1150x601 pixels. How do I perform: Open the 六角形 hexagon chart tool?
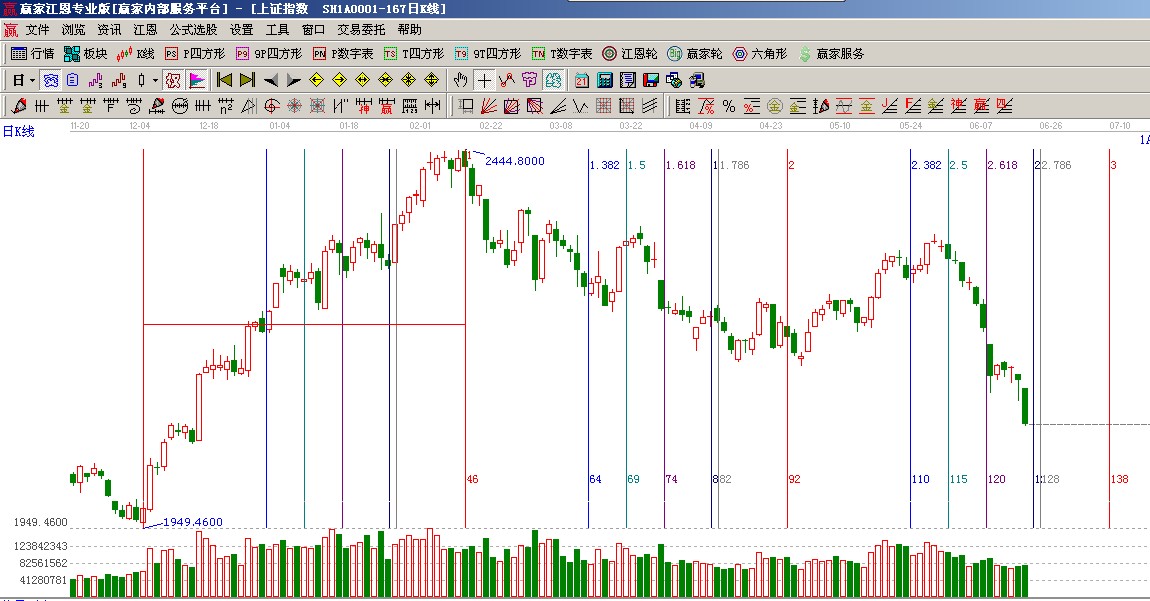pos(760,54)
